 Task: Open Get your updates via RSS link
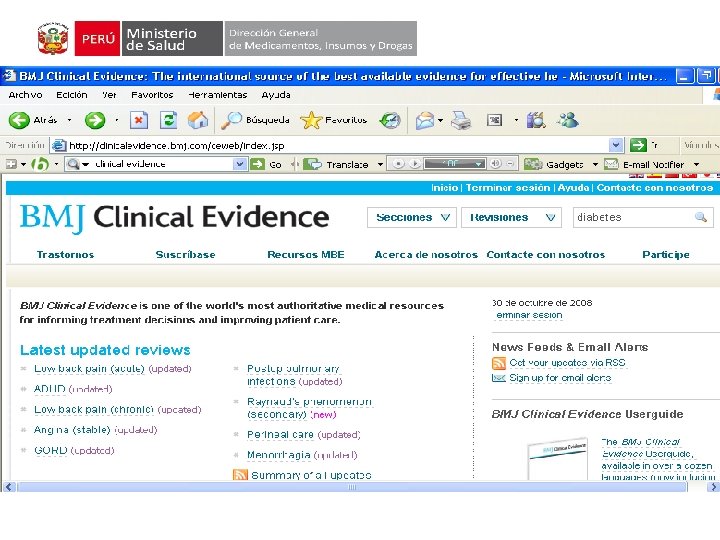tap(568, 363)
